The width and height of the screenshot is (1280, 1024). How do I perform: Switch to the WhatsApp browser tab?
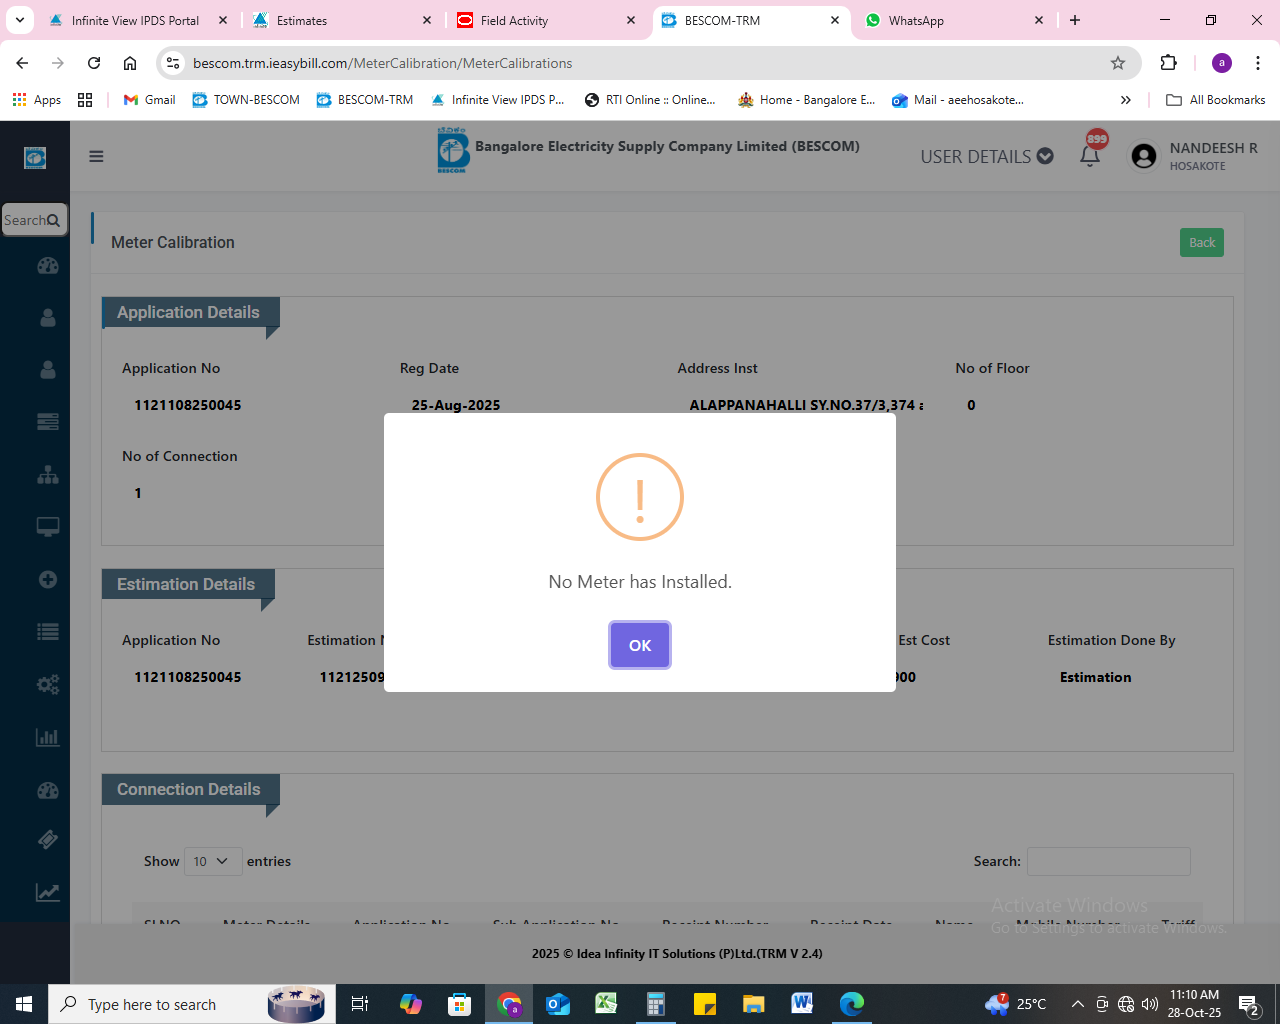tap(955, 20)
